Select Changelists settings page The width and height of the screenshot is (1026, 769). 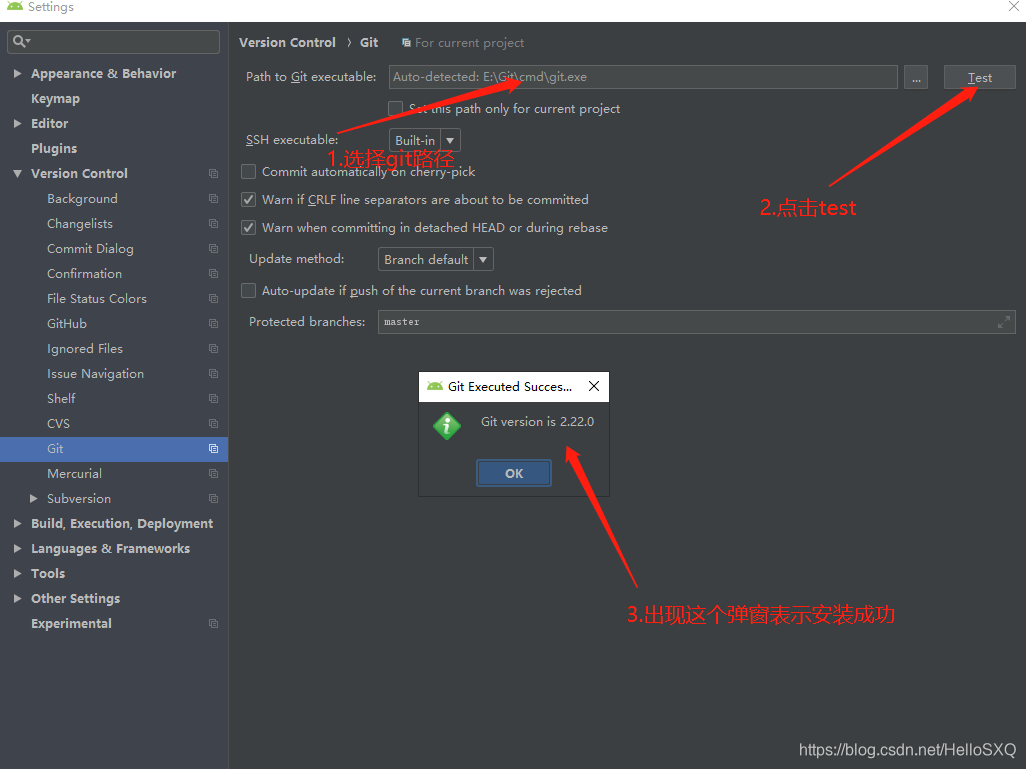pos(80,223)
